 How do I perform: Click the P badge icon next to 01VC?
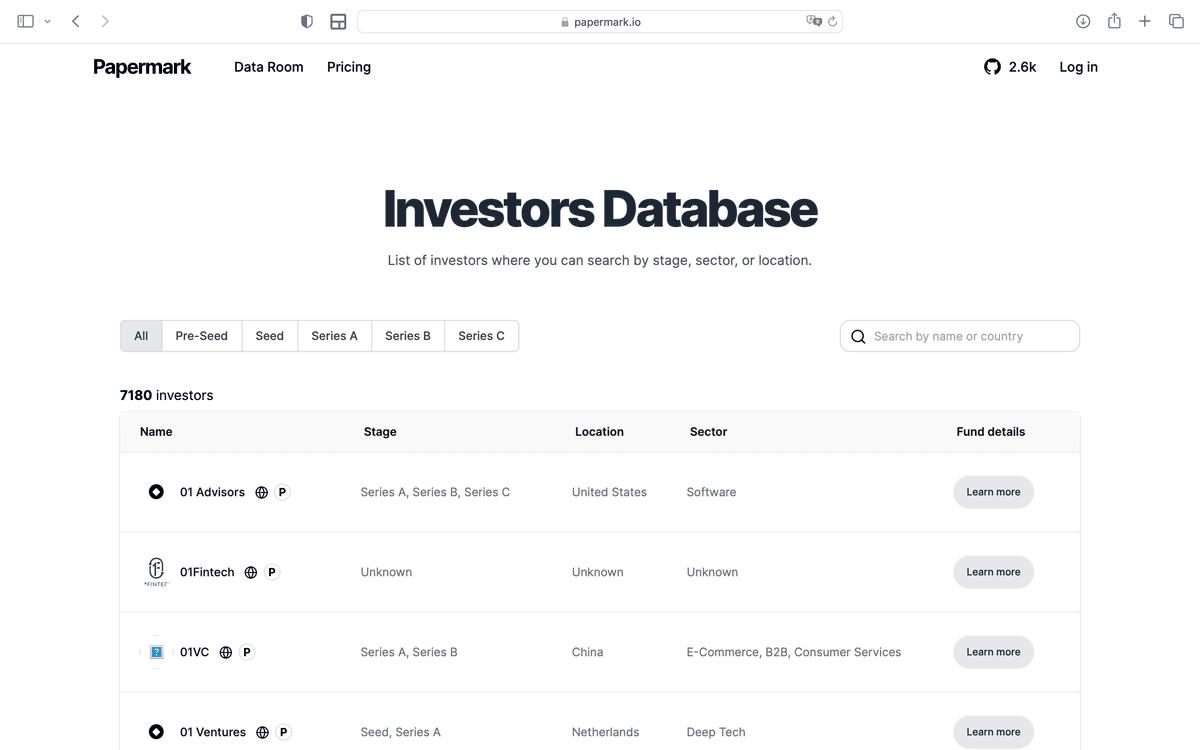click(x=246, y=652)
